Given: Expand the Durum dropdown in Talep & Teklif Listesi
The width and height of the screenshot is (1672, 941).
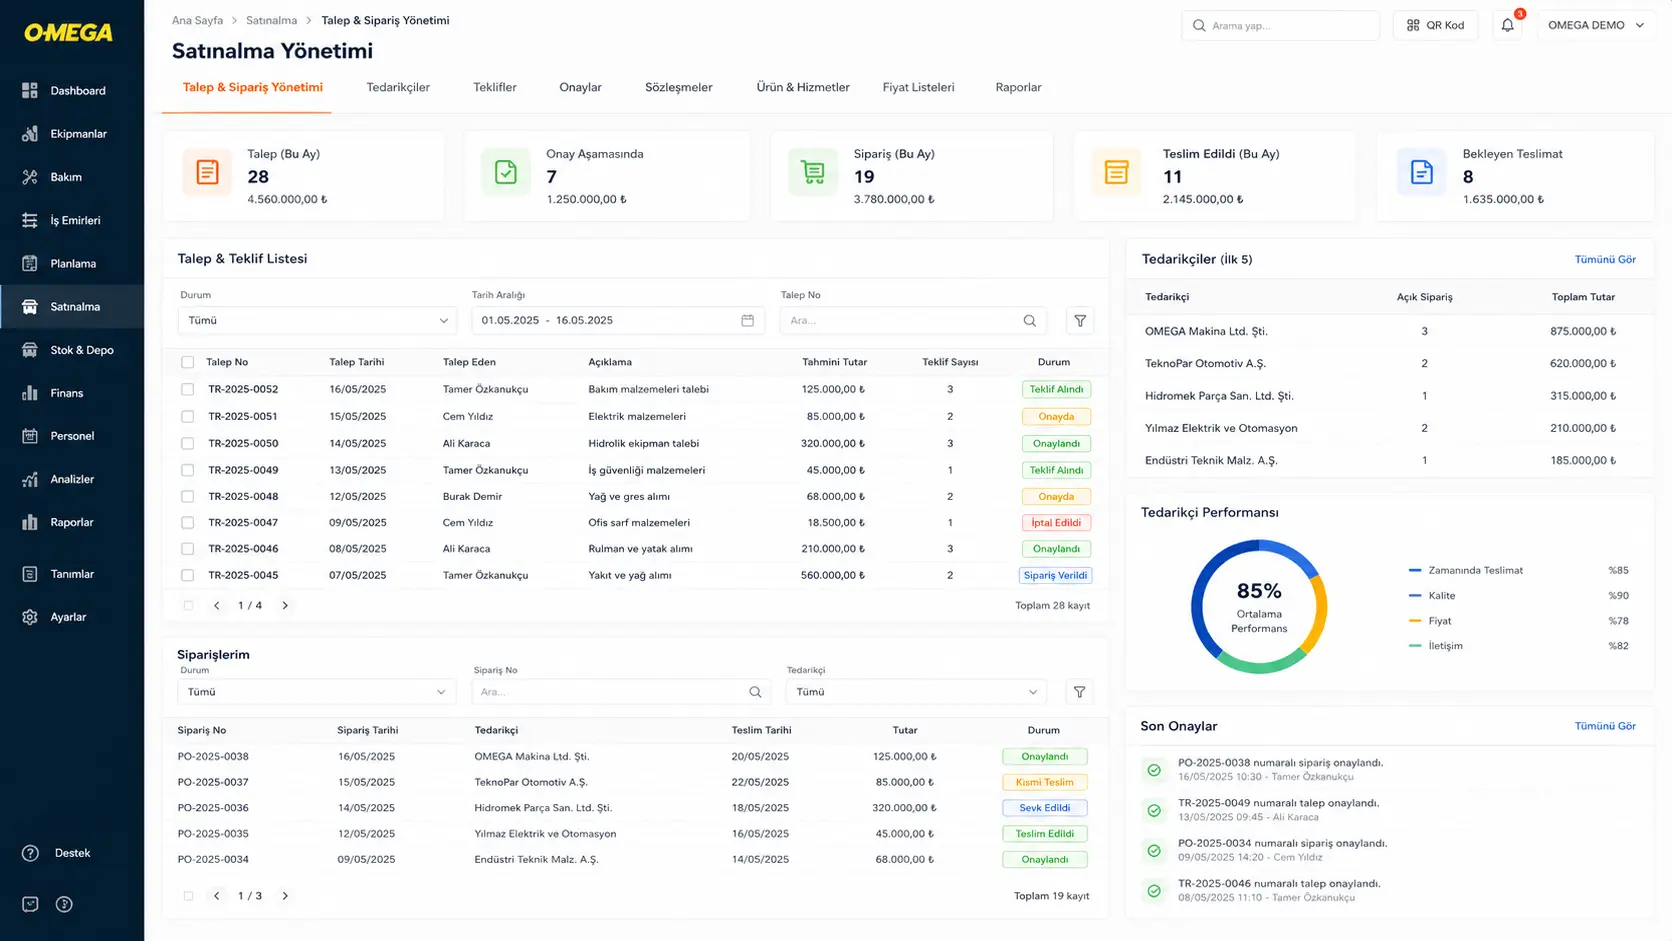Looking at the screenshot, I should pos(318,321).
